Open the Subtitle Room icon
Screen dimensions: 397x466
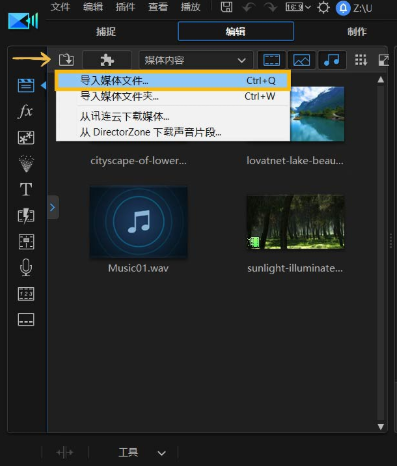[x=26, y=319]
